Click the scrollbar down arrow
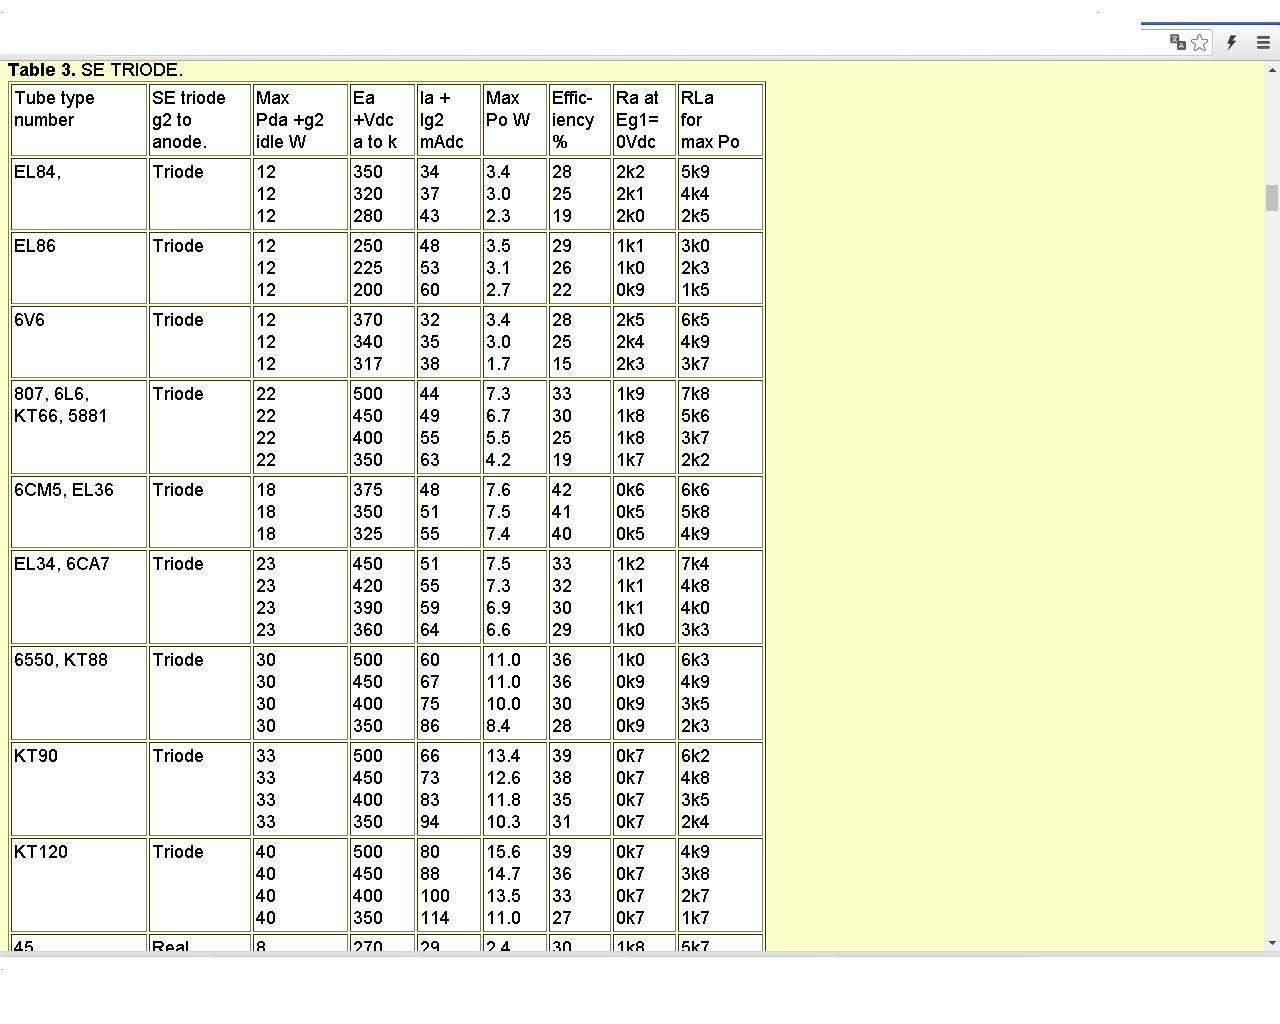The height and width of the screenshot is (1024, 1280). pyautogui.click(x=1272, y=942)
